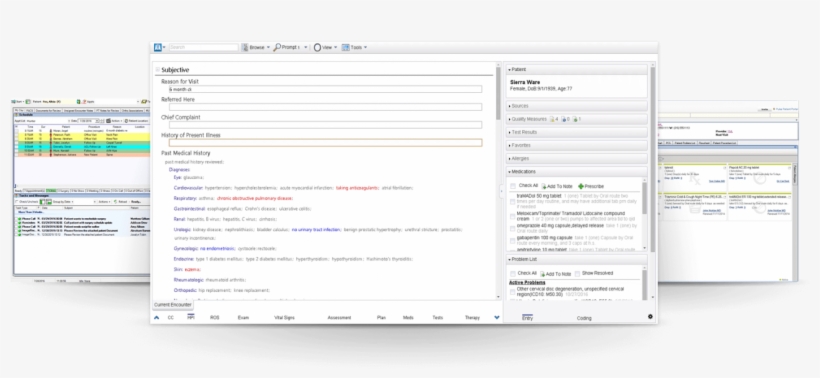The image size is (820, 378).
Task: Expand the Sources panel
Action: click(x=576, y=106)
